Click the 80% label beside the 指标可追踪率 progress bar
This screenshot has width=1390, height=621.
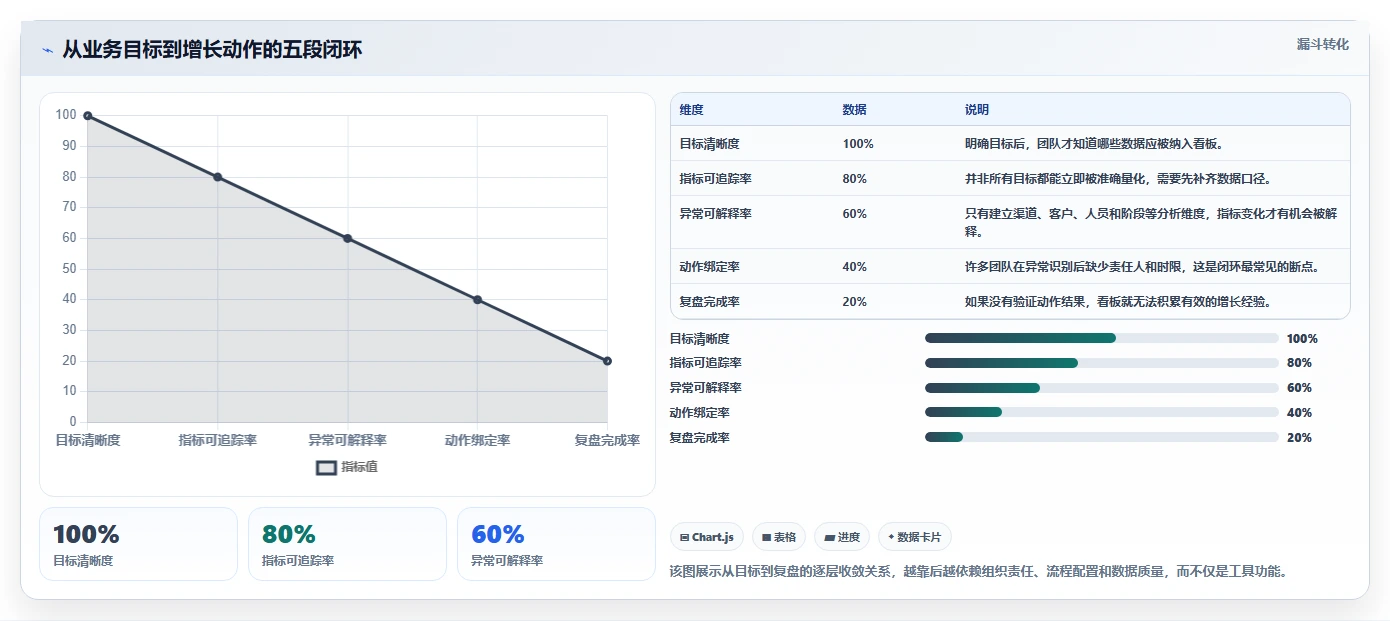1299,363
